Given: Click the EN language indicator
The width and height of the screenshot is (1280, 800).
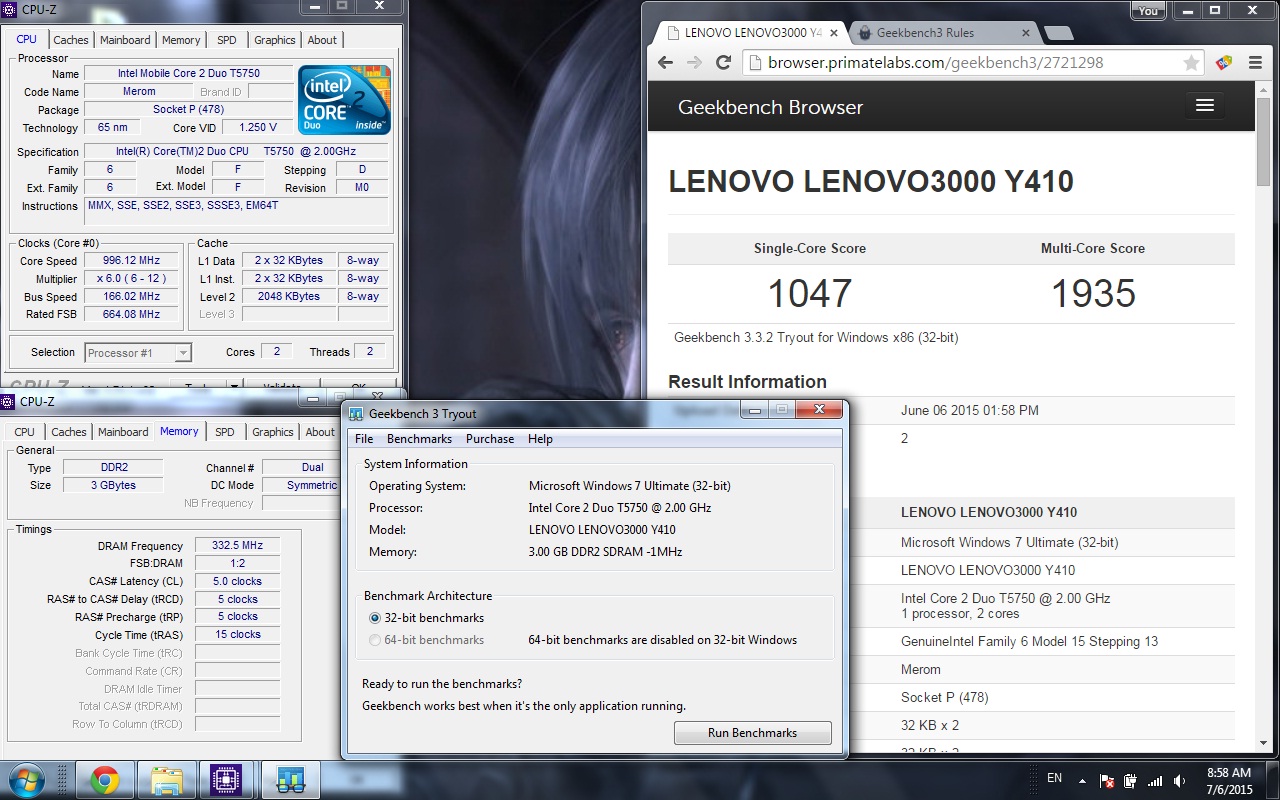Looking at the screenshot, I should click(x=1054, y=778).
